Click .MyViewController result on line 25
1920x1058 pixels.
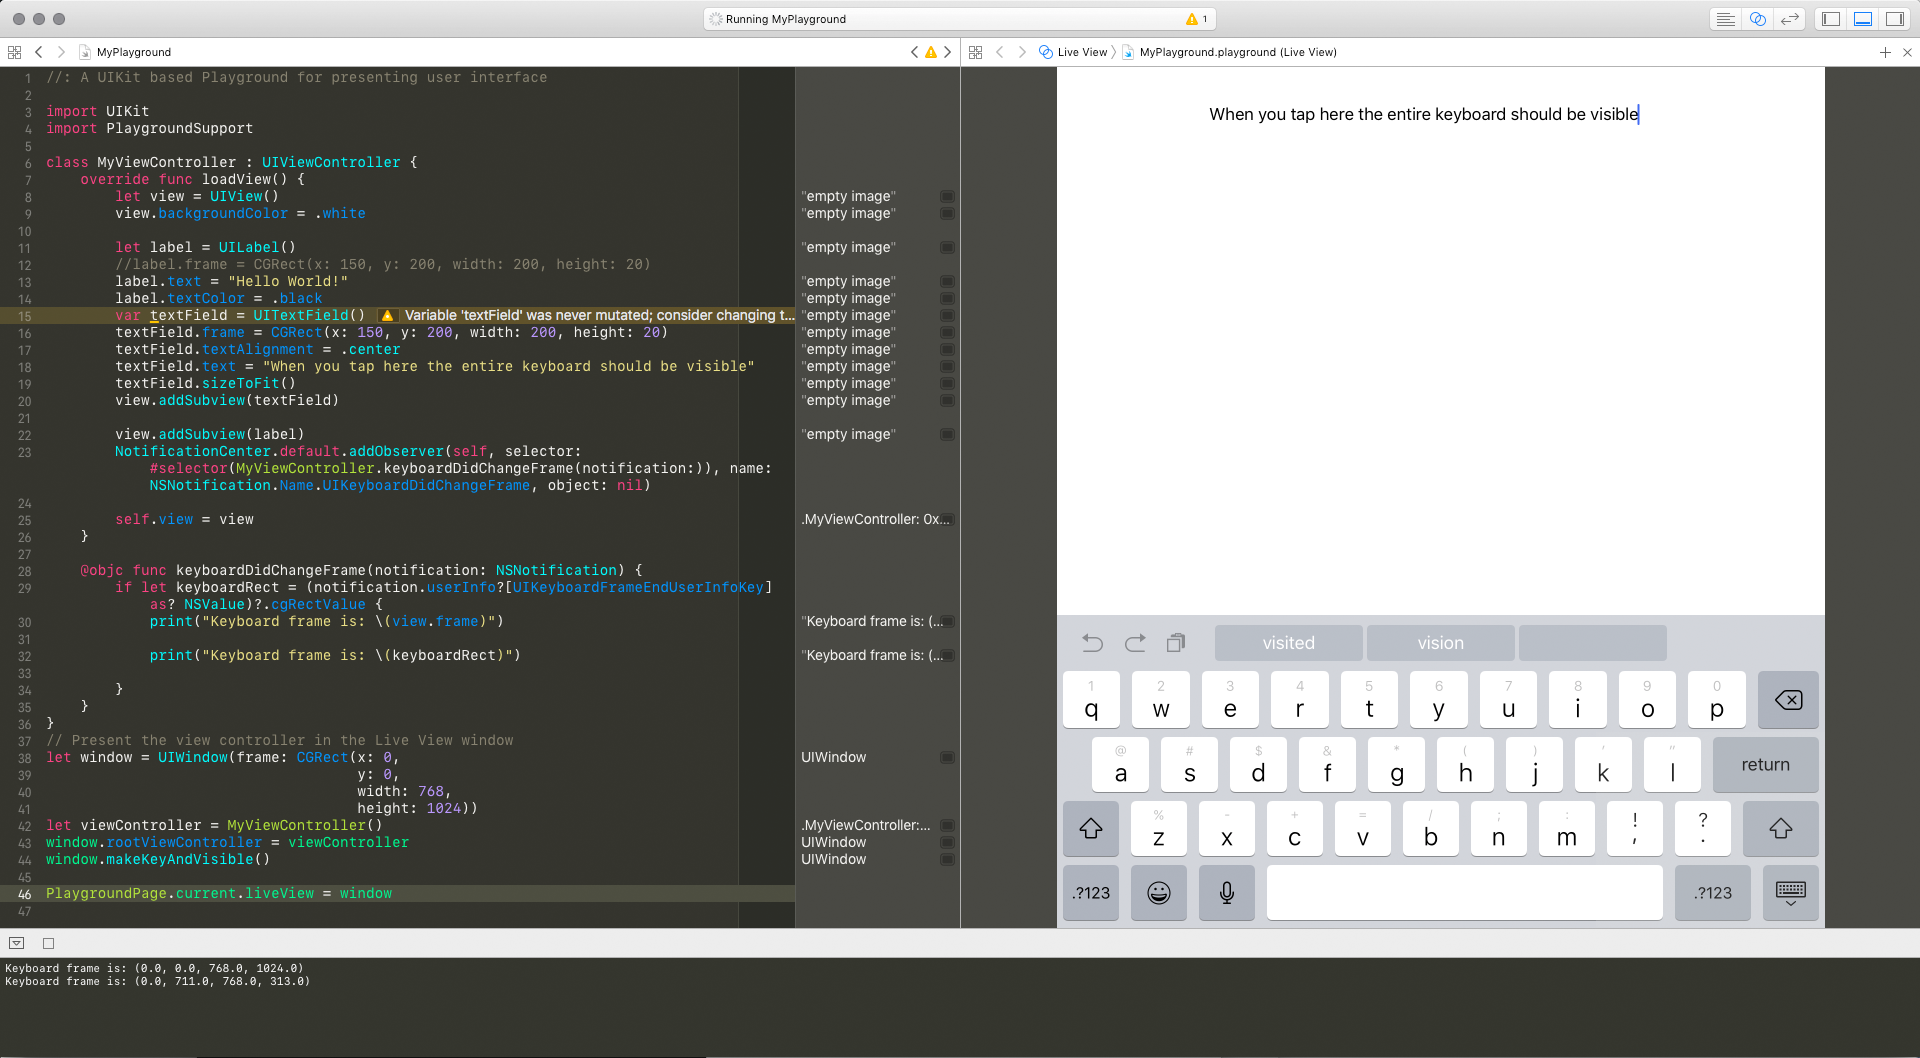[875, 519]
